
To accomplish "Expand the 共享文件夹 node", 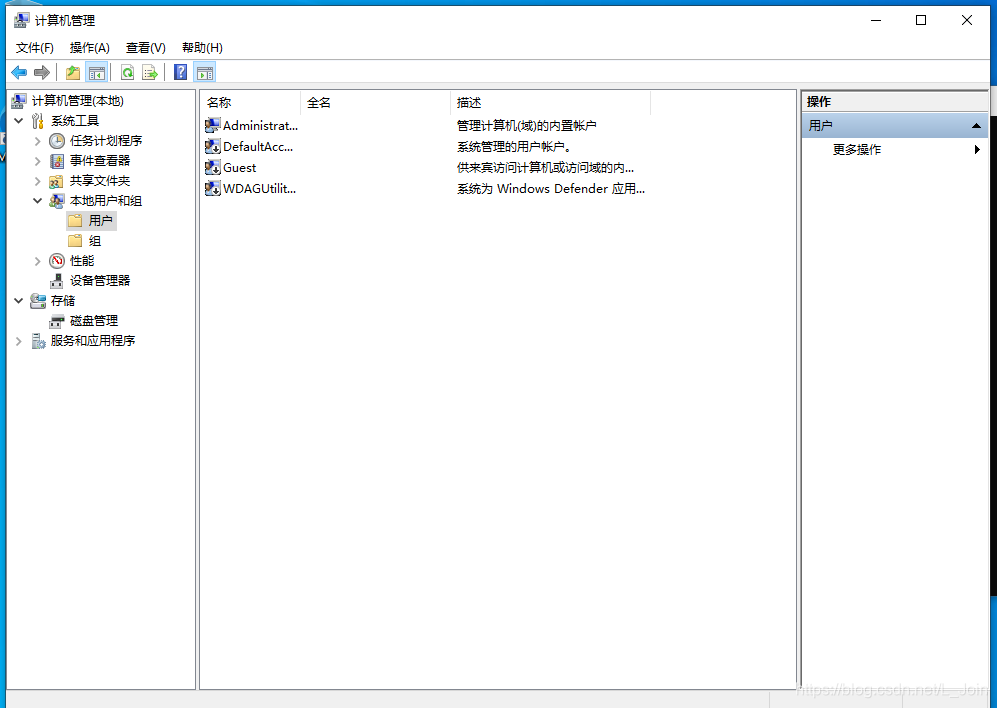I will [x=38, y=181].
